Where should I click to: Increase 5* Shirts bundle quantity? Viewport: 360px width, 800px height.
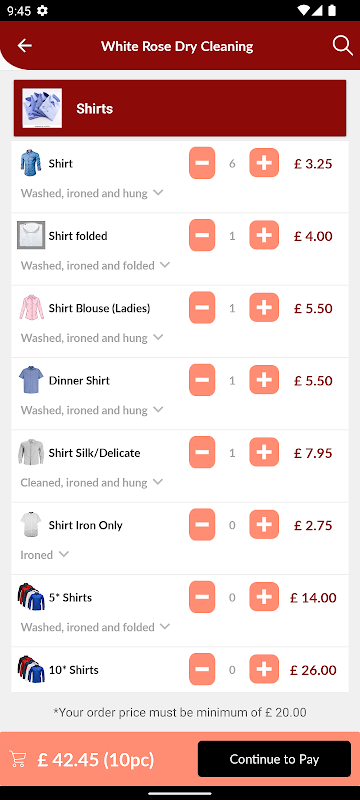click(x=264, y=597)
